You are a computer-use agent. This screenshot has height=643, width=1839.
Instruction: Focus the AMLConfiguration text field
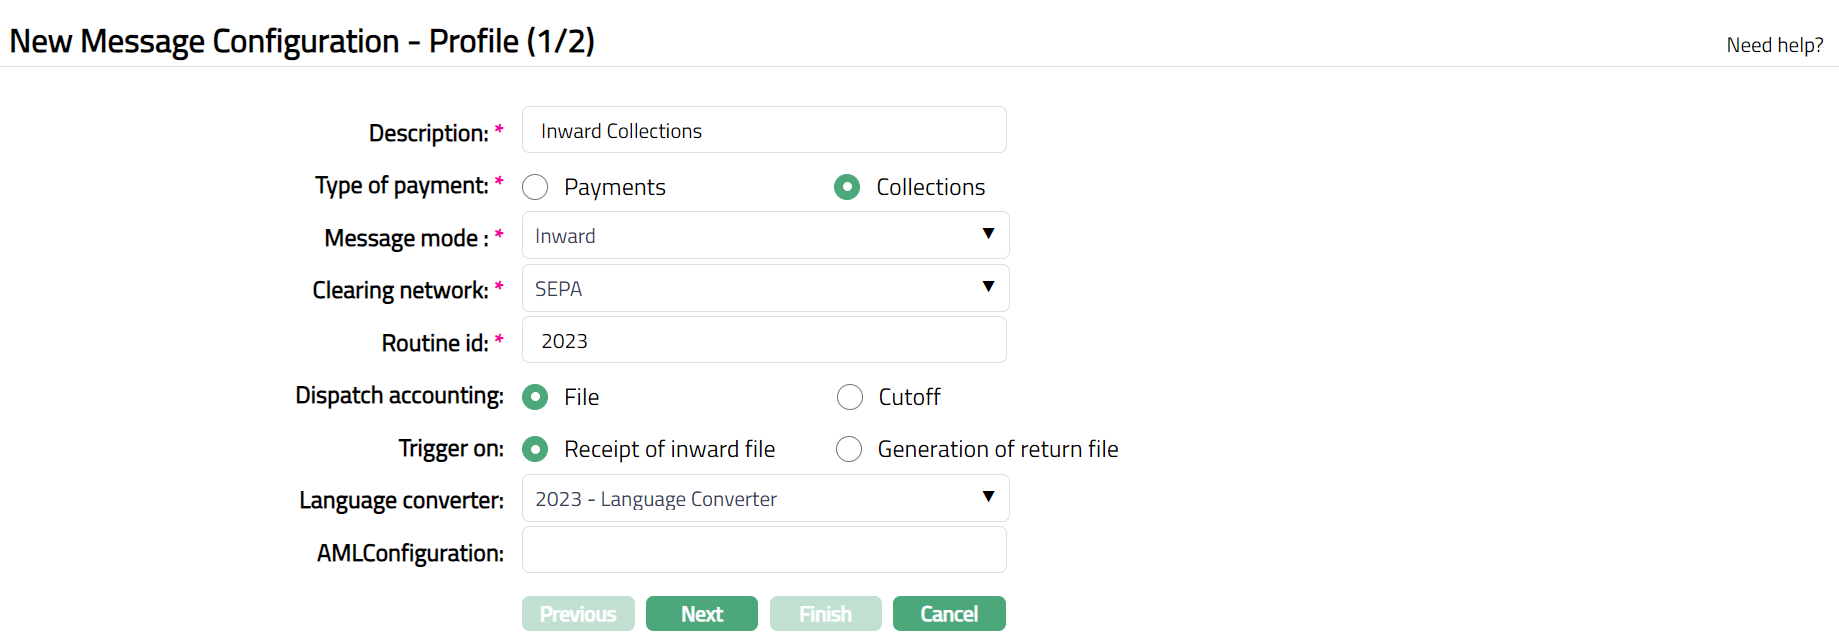tap(763, 551)
